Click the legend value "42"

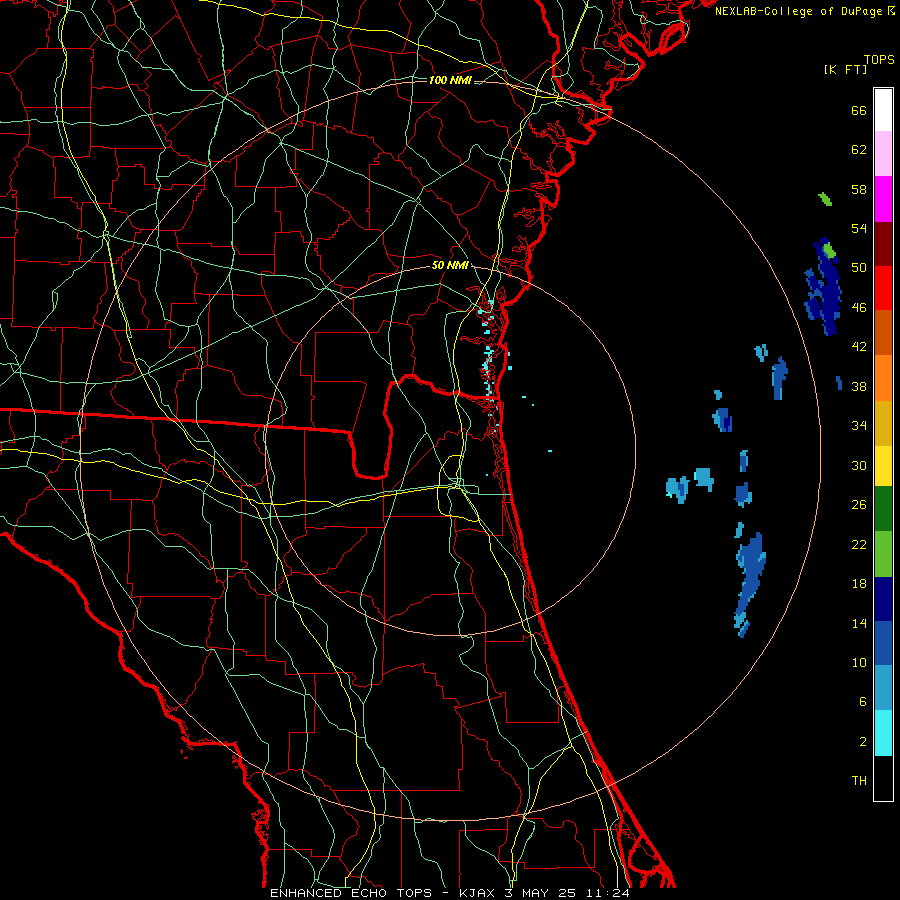[x=859, y=347]
